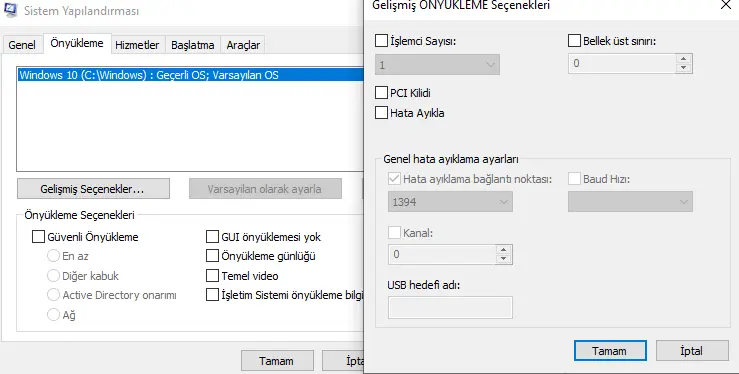Open the Başlatma tab
The height and width of the screenshot is (374, 739).
(x=192, y=45)
